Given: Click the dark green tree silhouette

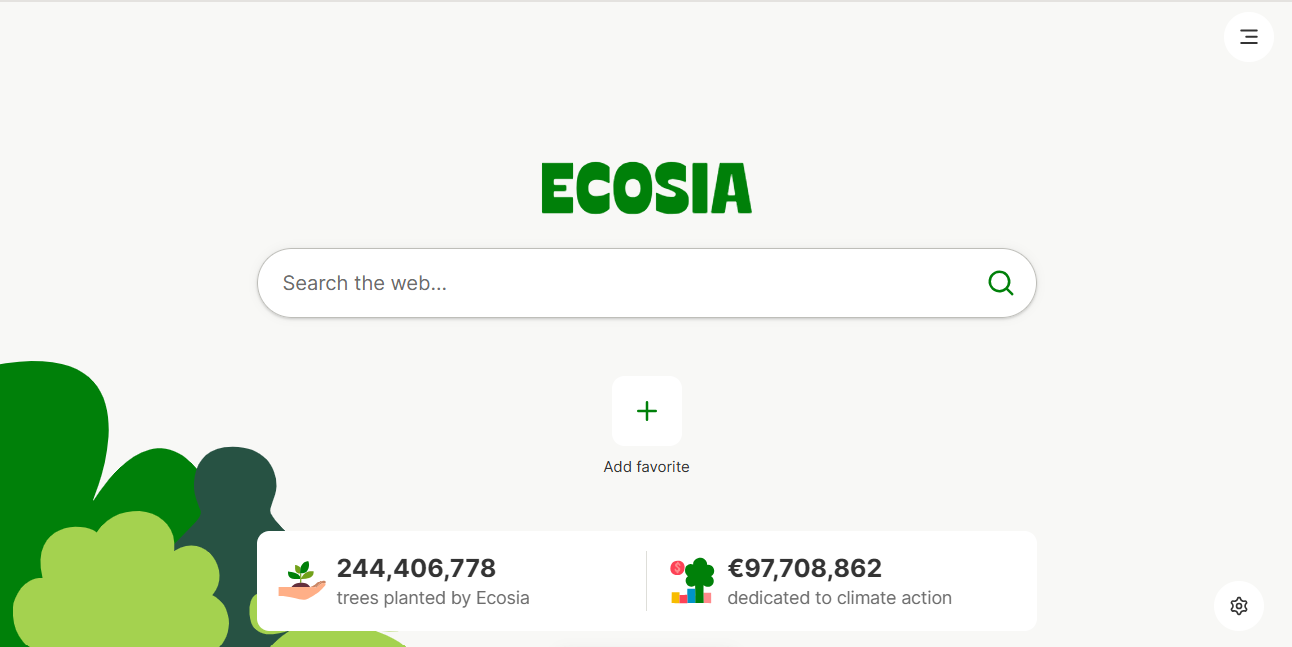Looking at the screenshot, I should point(235,490).
